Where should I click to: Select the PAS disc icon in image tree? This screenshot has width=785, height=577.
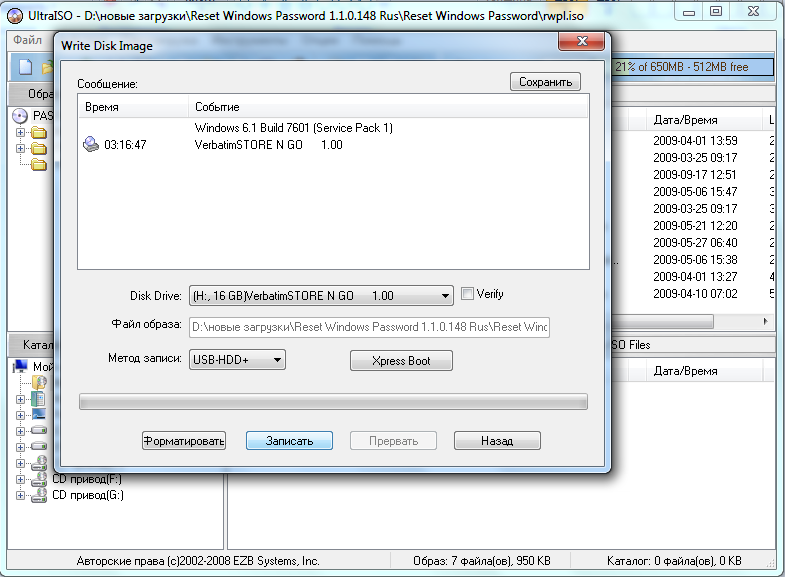click(x=19, y=116)
